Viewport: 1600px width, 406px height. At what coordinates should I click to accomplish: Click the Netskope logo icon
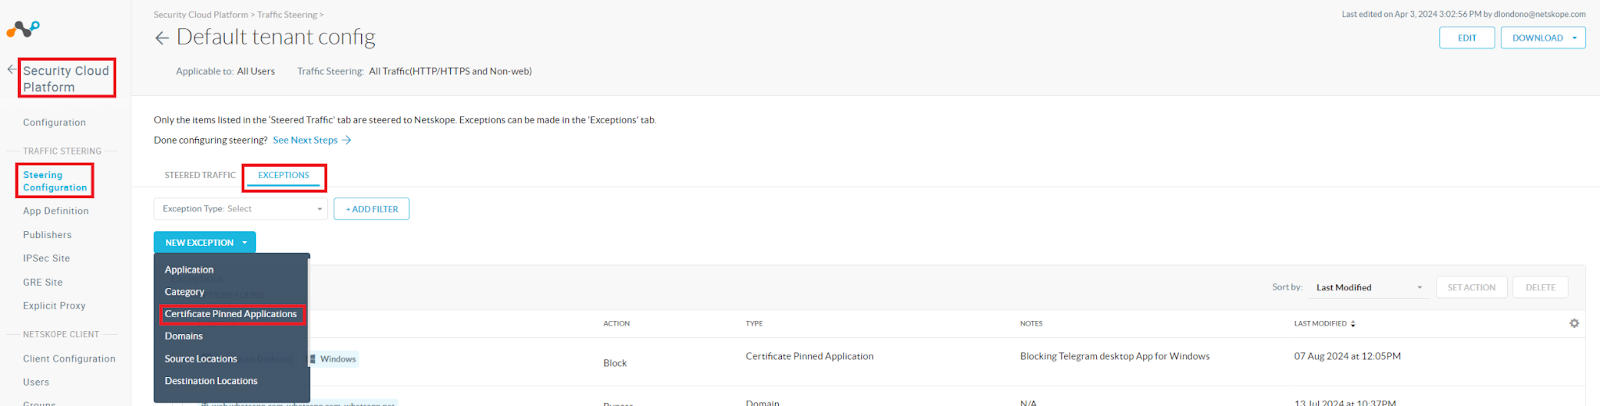pos(23,30)
